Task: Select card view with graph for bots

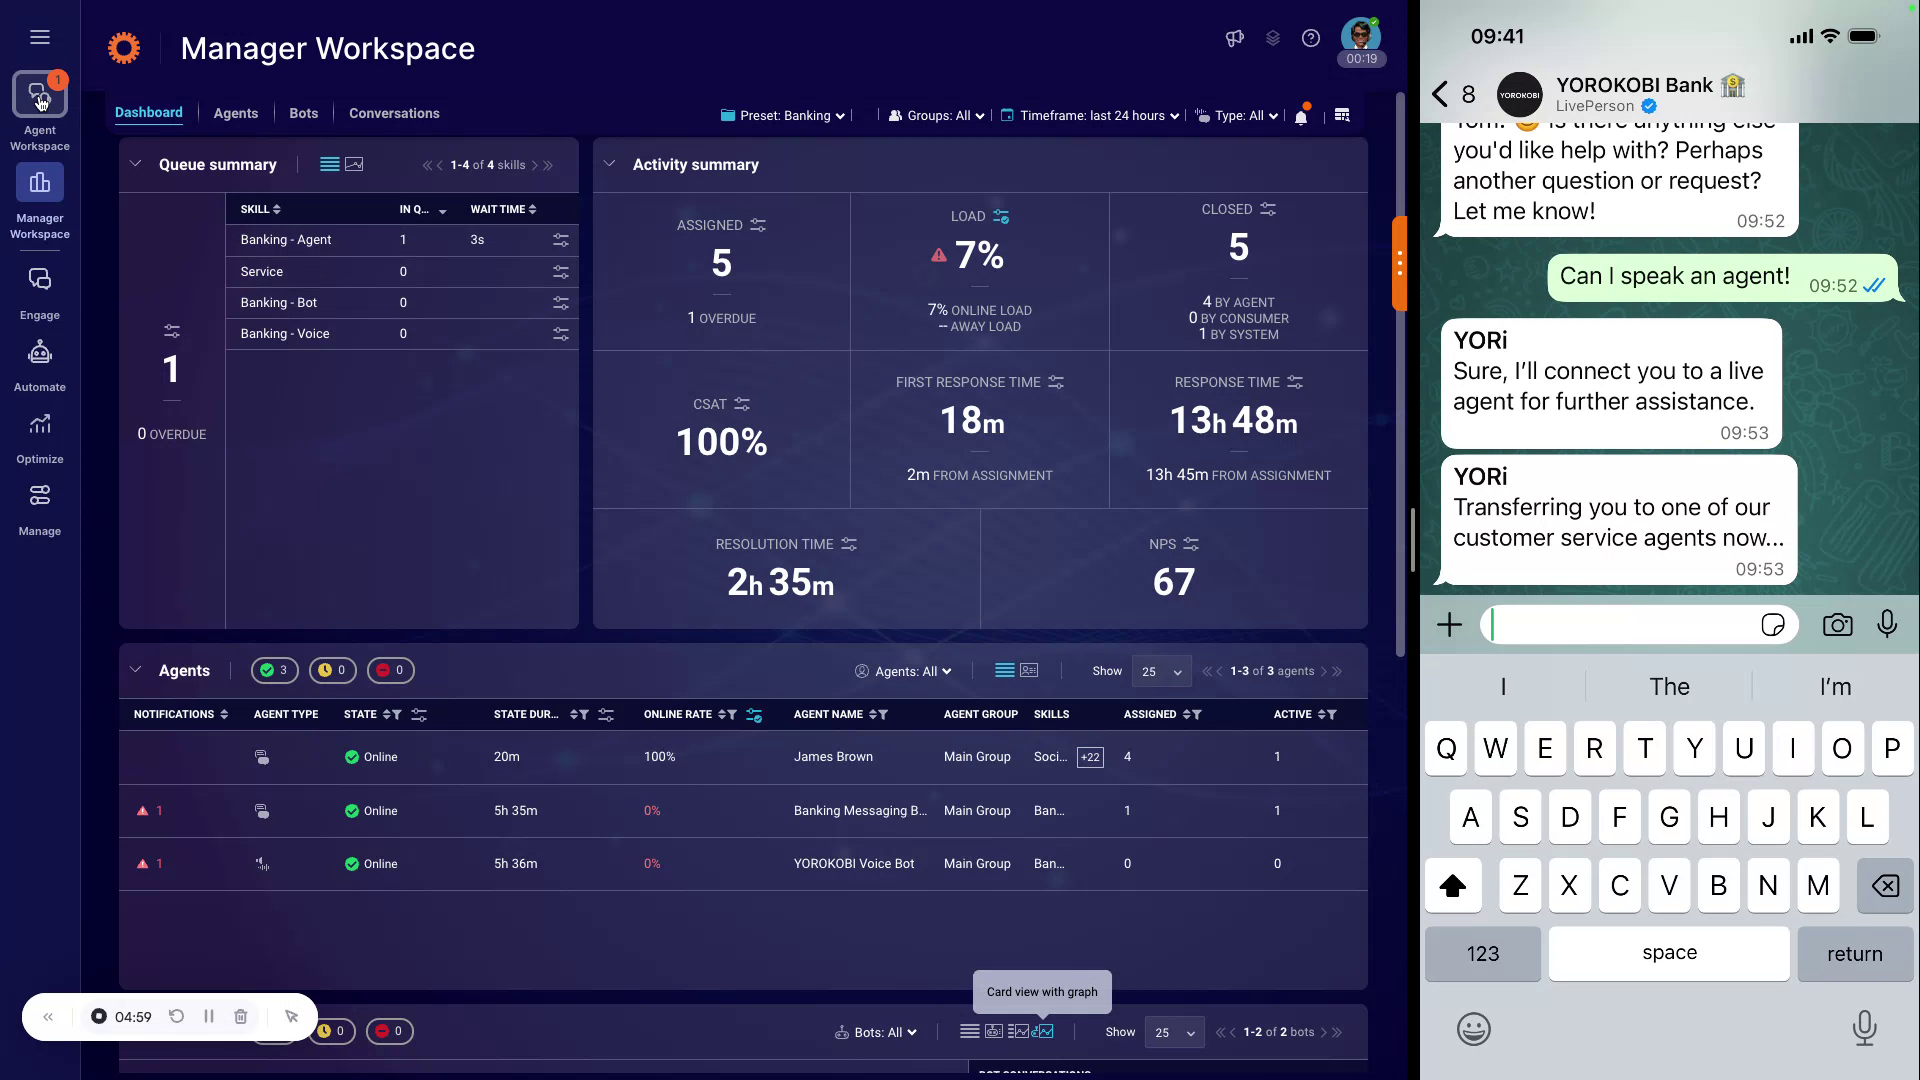Action: pyautogui.click(x=1043, y=1032)
